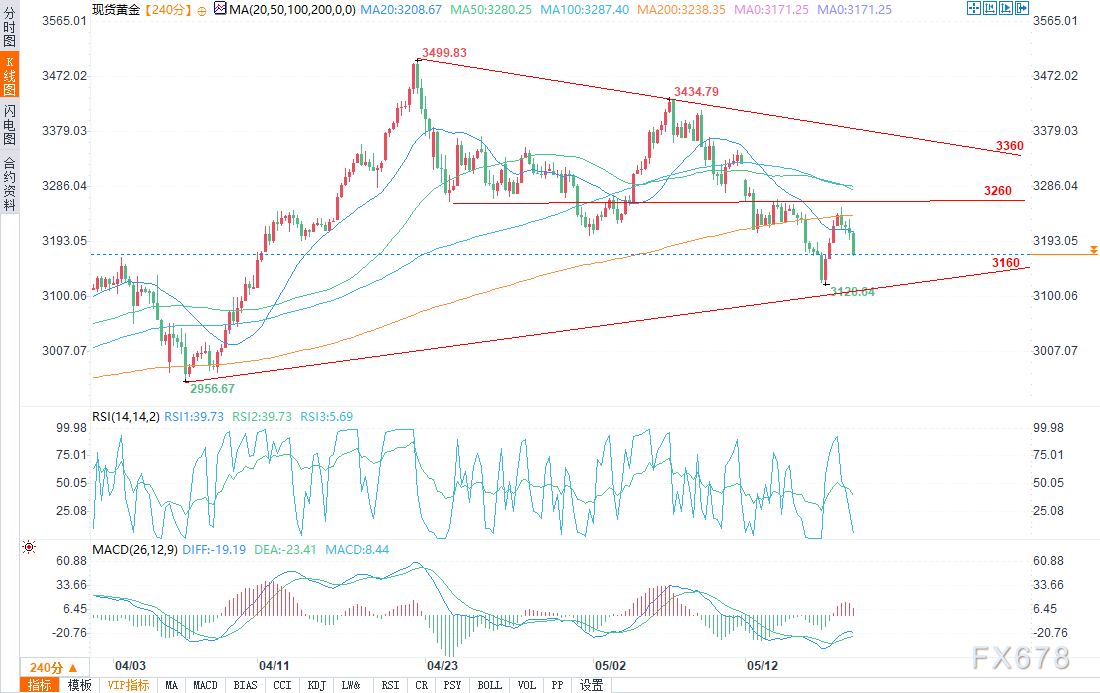
Task: Click the move/pan arrows icon top-right
Action: [975, 9]
